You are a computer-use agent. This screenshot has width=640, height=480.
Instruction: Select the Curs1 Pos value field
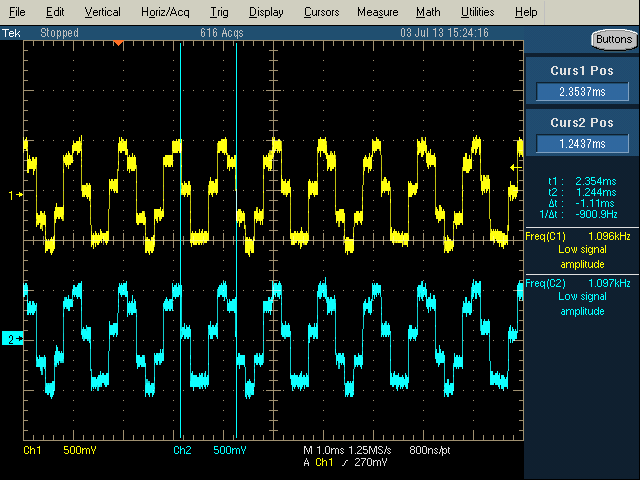click(x=582, y=92)
